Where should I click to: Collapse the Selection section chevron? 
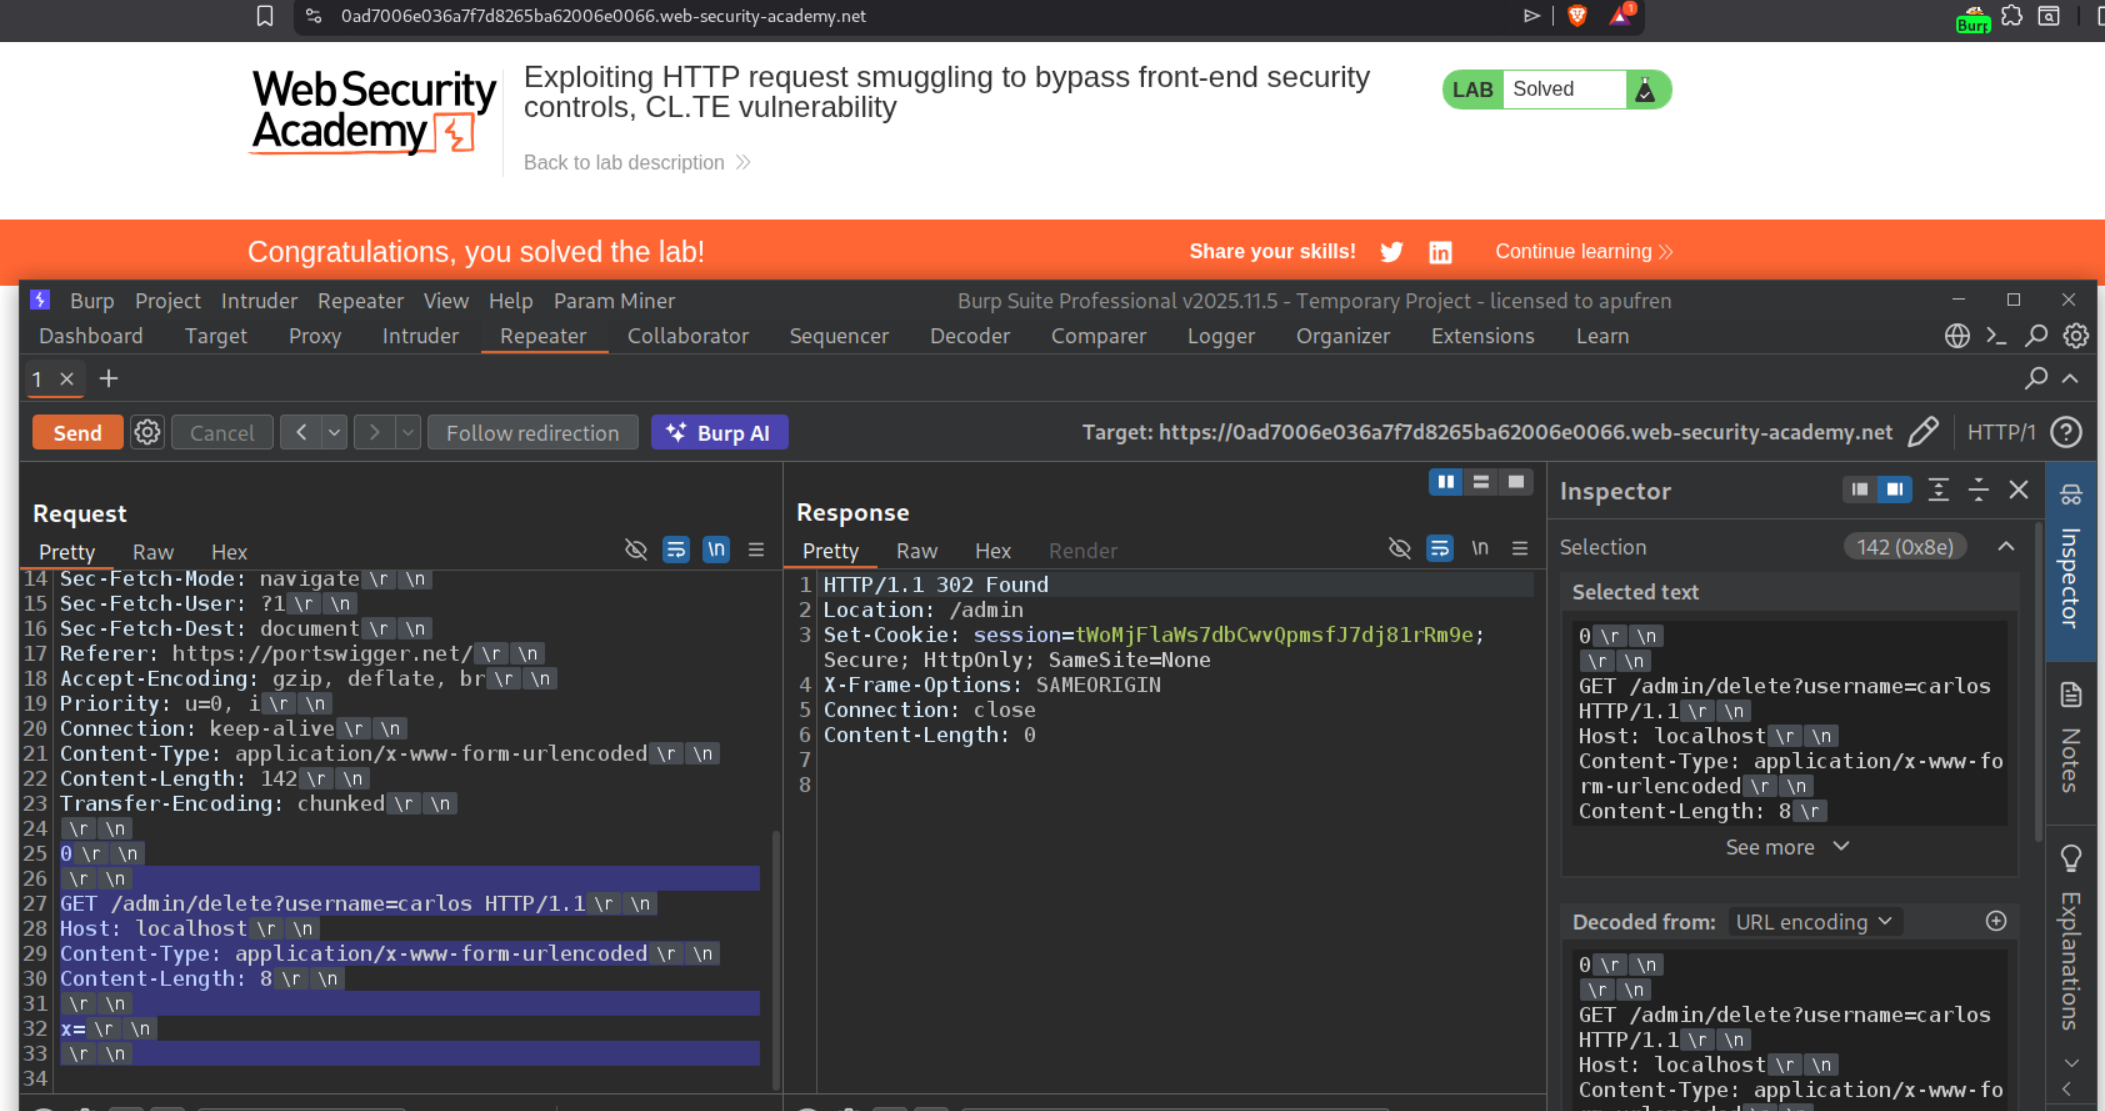(x=2006, y=547)
